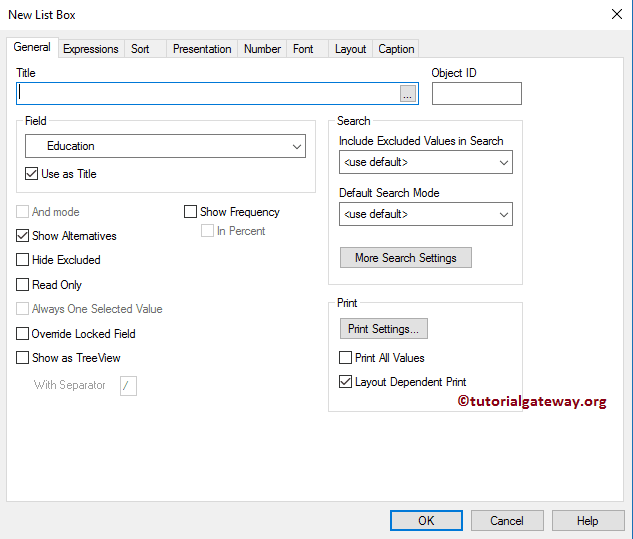Open the Presentation tab
Screen dimensions: 633x539
click(x=202, y=49)
